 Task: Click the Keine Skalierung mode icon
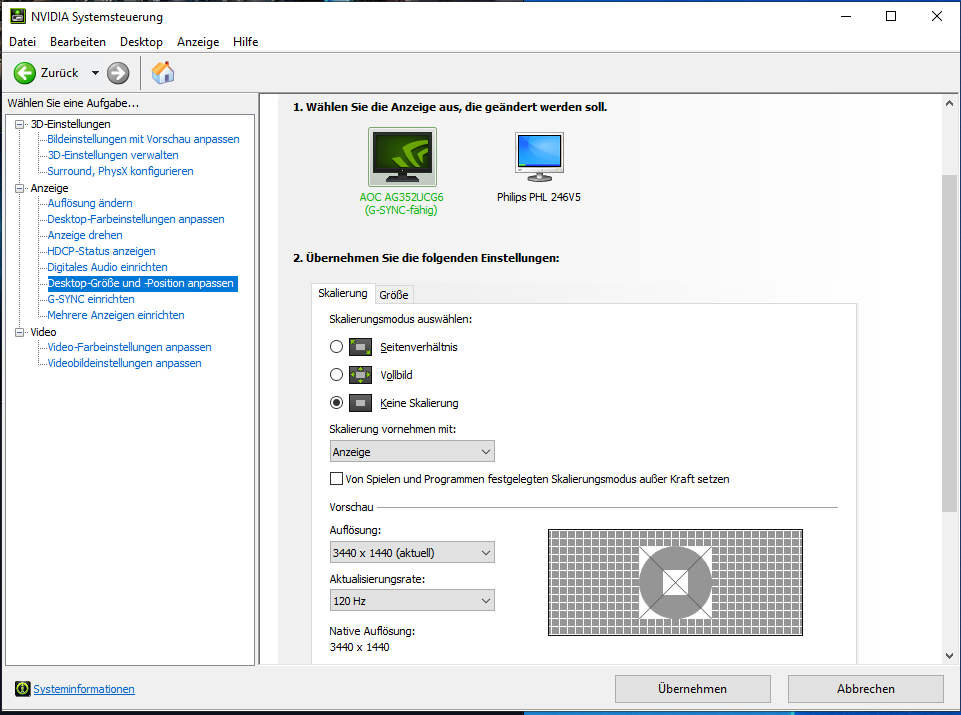coord(360,403)
